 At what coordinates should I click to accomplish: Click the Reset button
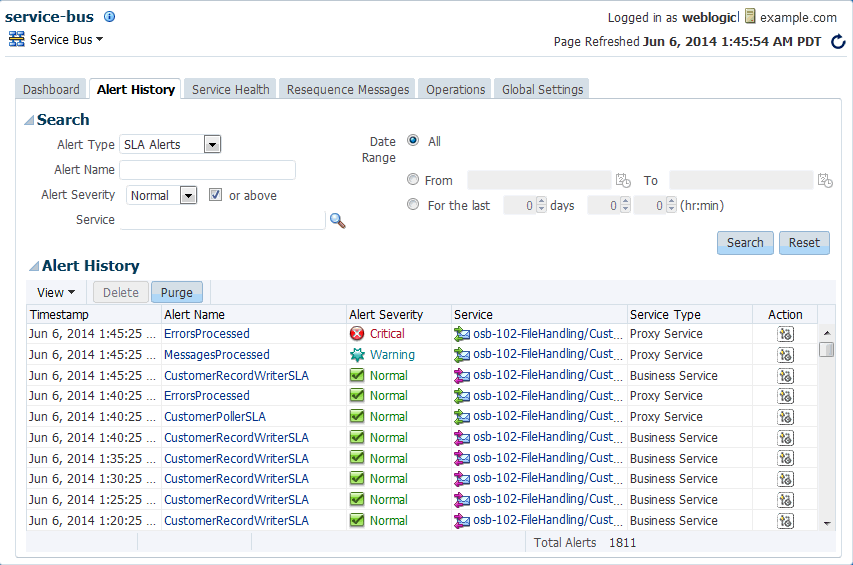804,243
